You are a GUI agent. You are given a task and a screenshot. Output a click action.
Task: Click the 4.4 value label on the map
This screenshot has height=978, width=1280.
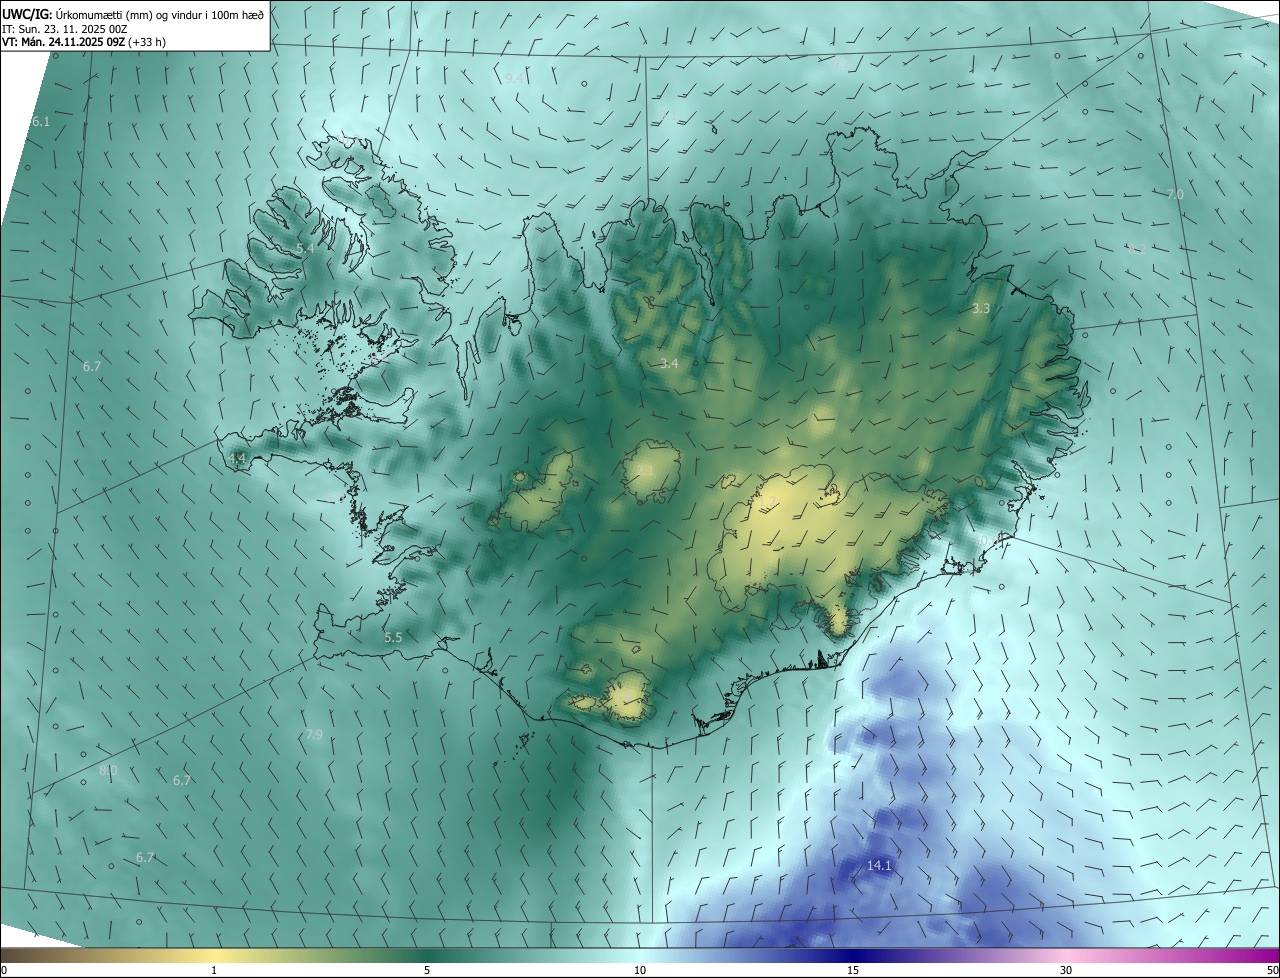[x=237, y=458]
